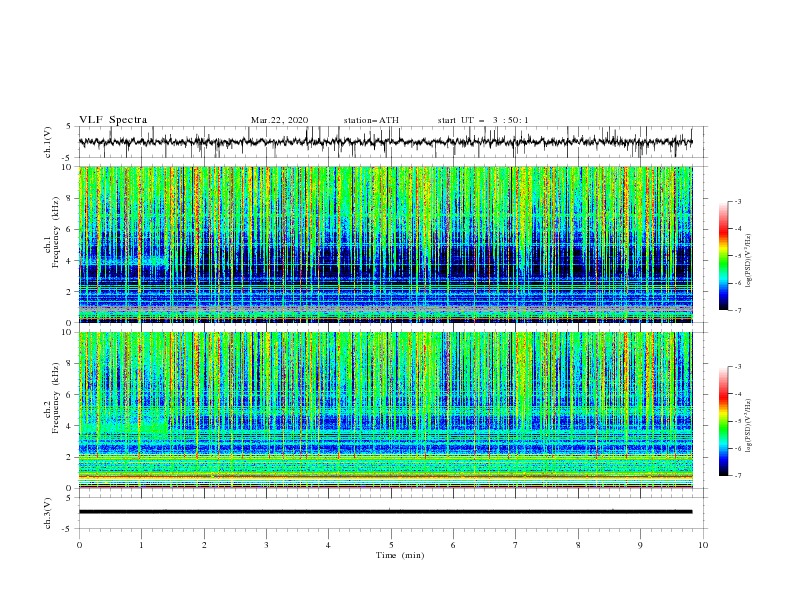Click the time axis tick label '2'

tap(204, 545)
